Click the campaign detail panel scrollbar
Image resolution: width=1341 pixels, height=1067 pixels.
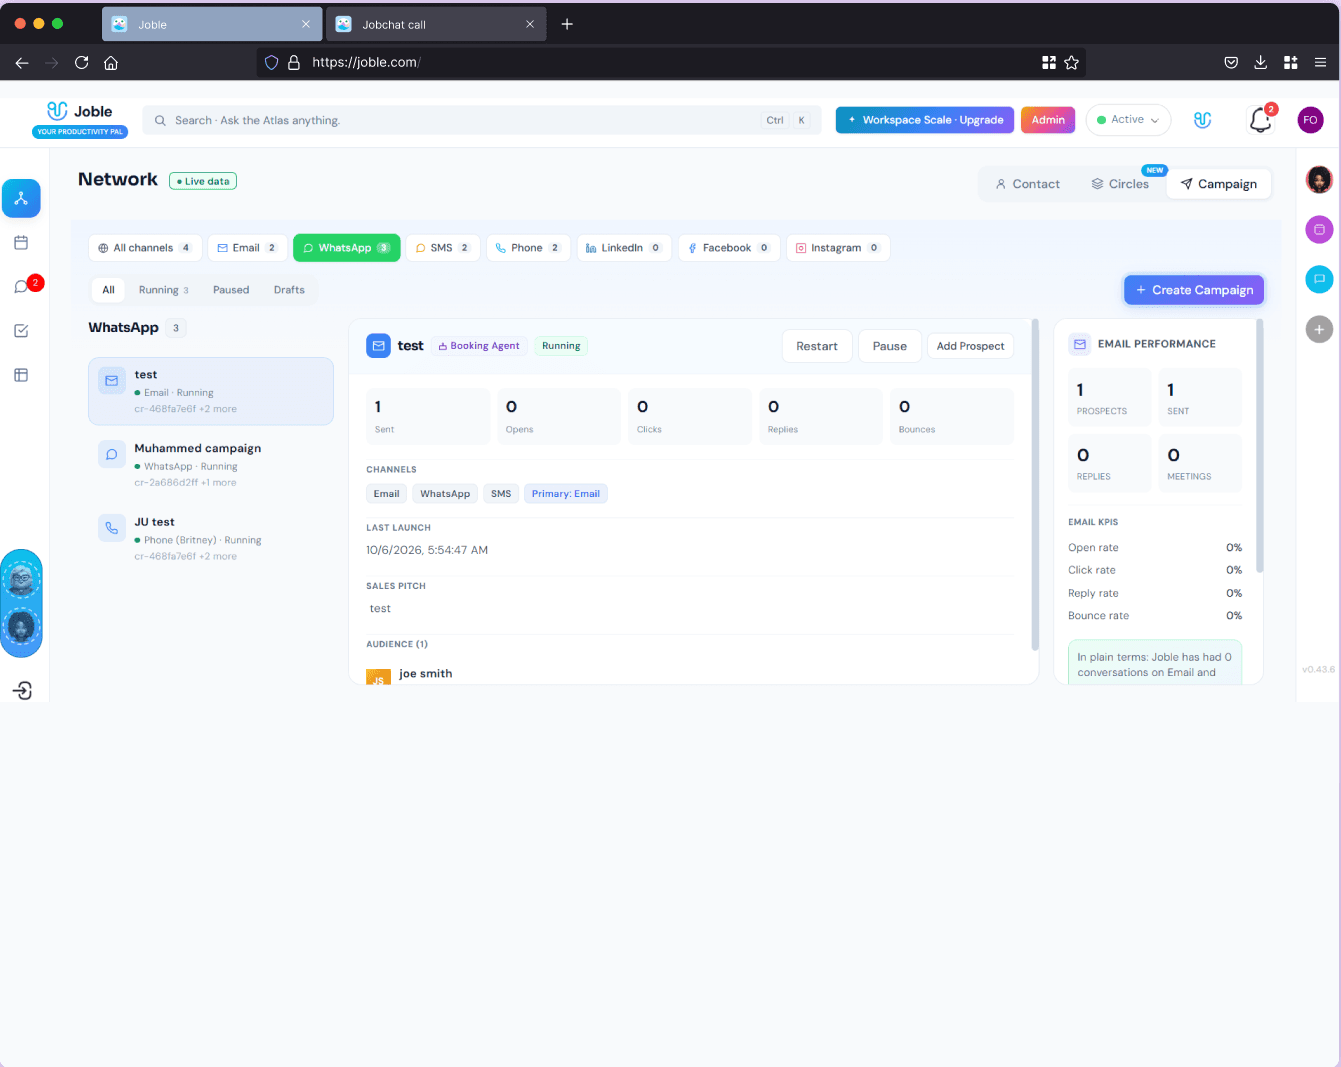click(x=1035, y=484)
